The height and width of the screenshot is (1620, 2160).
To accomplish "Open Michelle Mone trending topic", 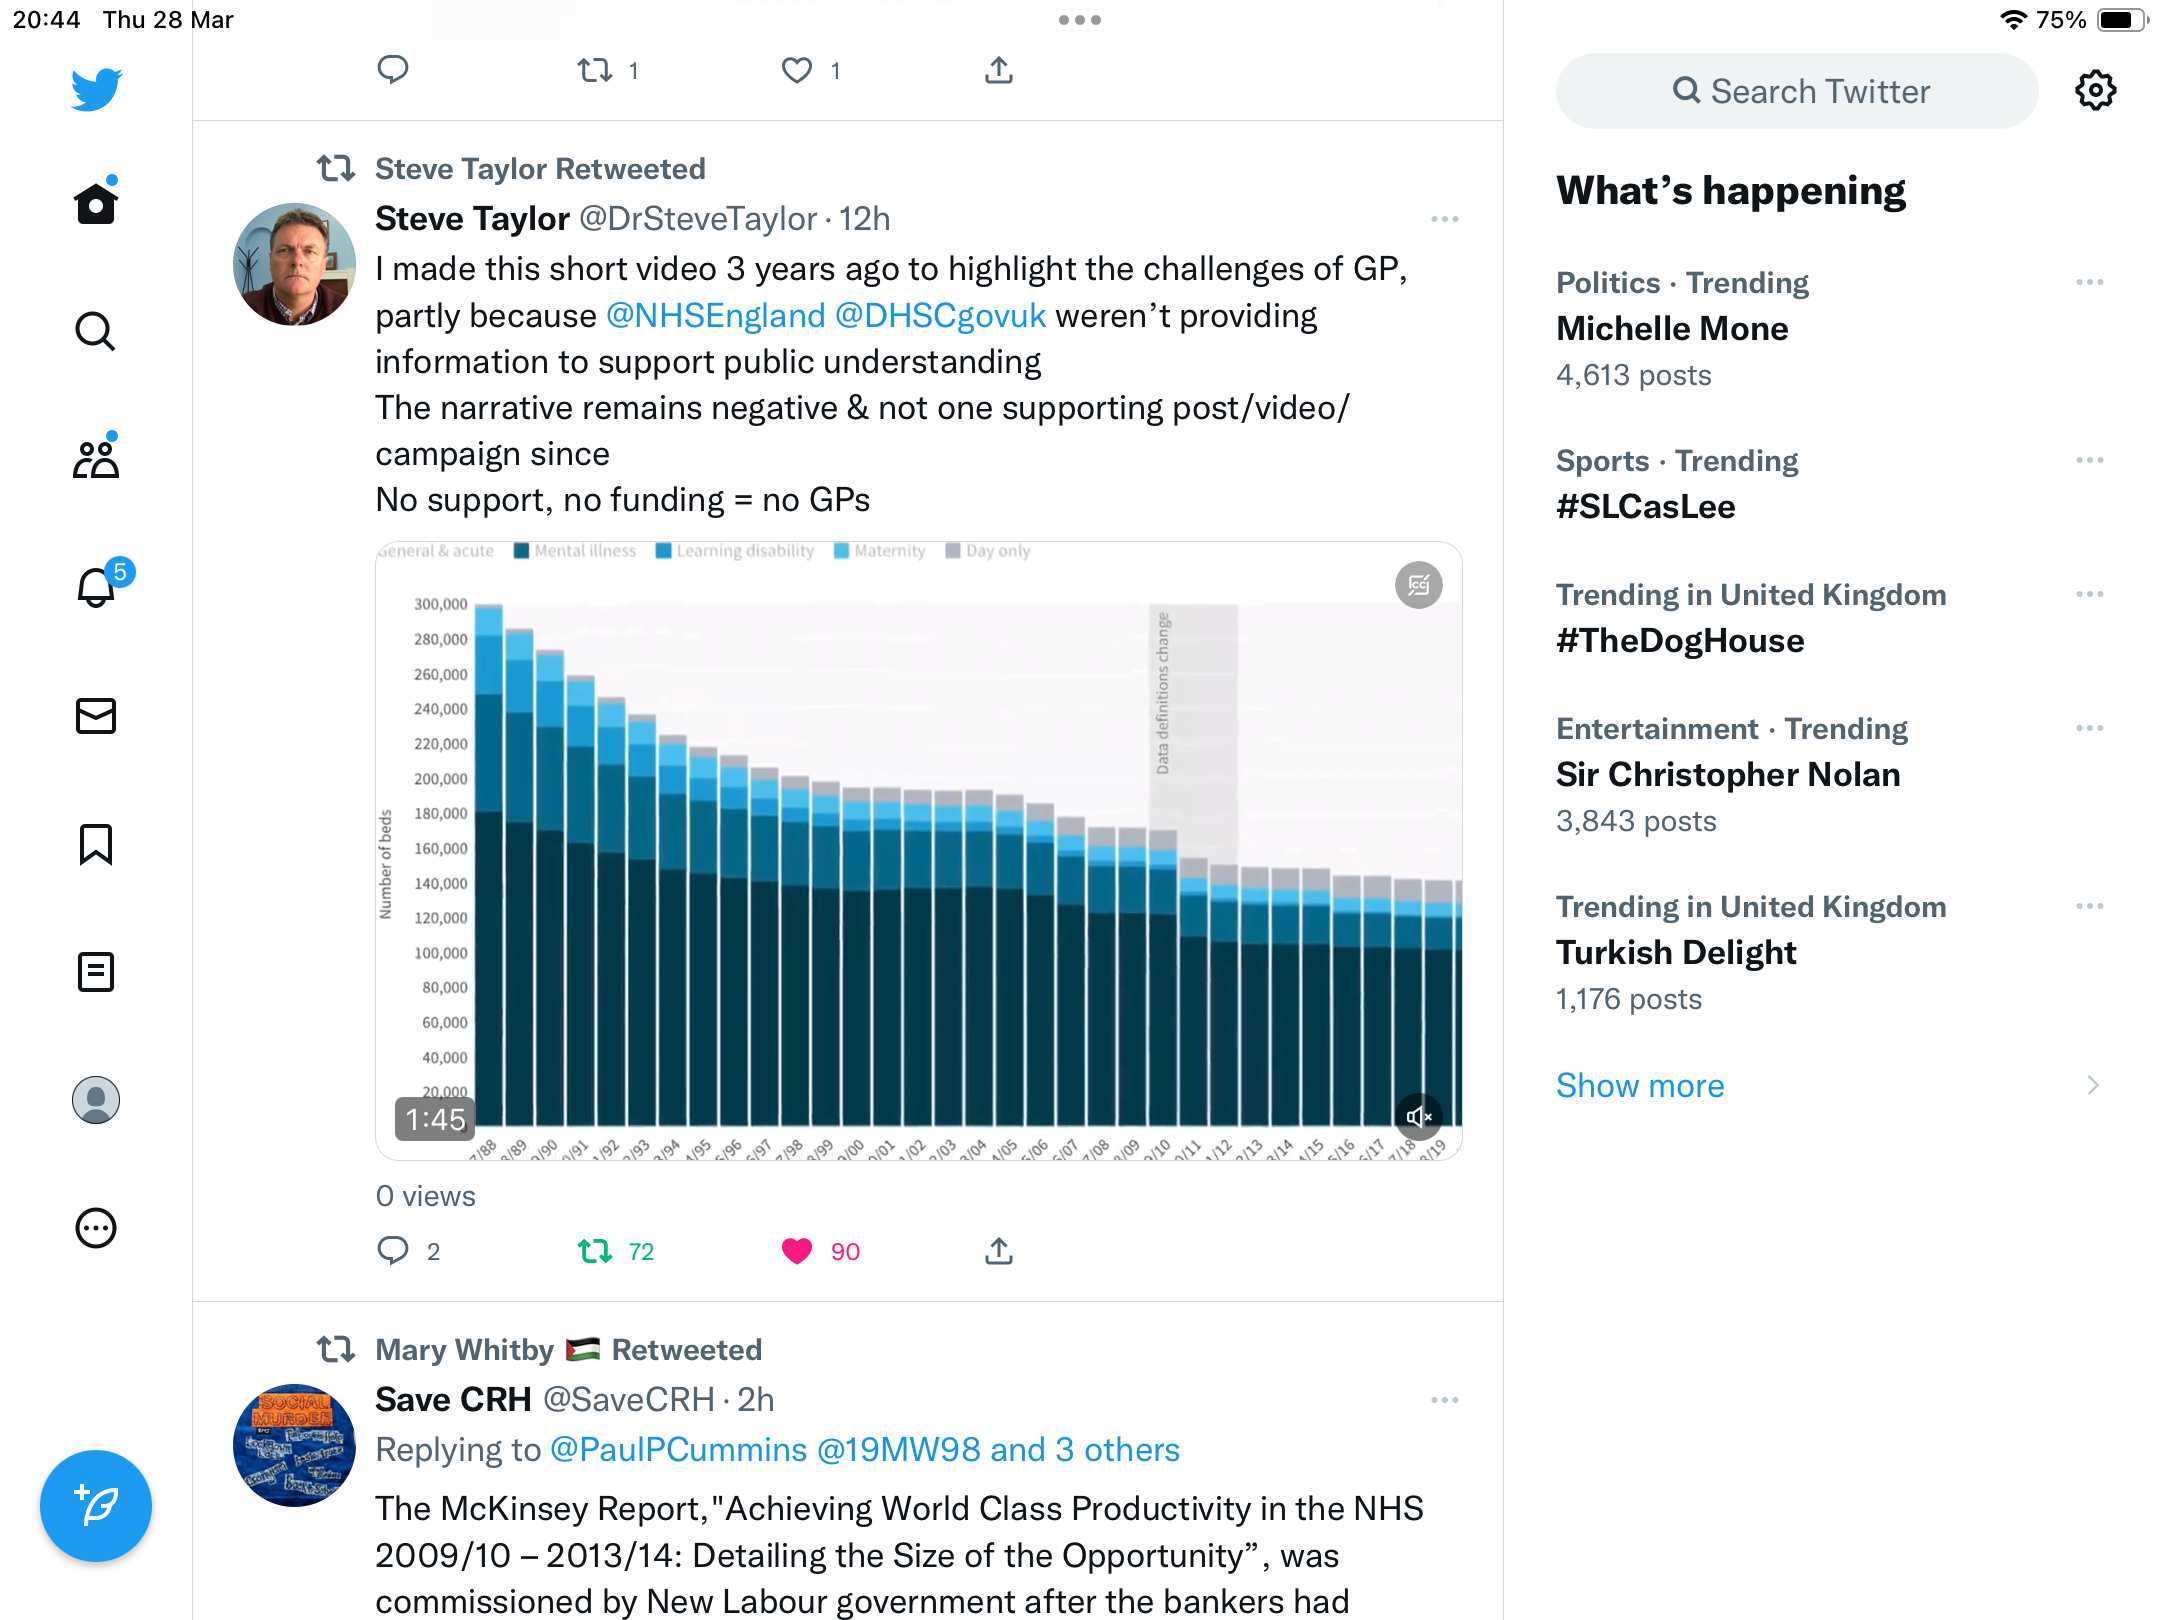I will [1672, 329].
